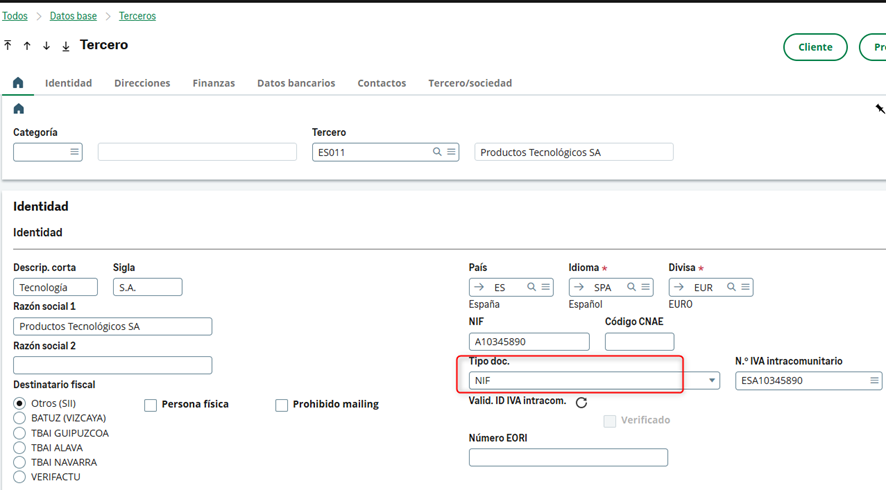Select Otros (SII) radio option

coord(20,404)
